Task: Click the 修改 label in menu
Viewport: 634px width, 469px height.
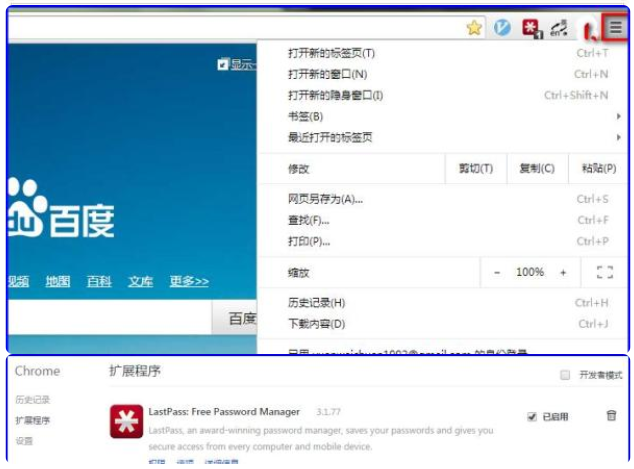Action: point(298,169)
